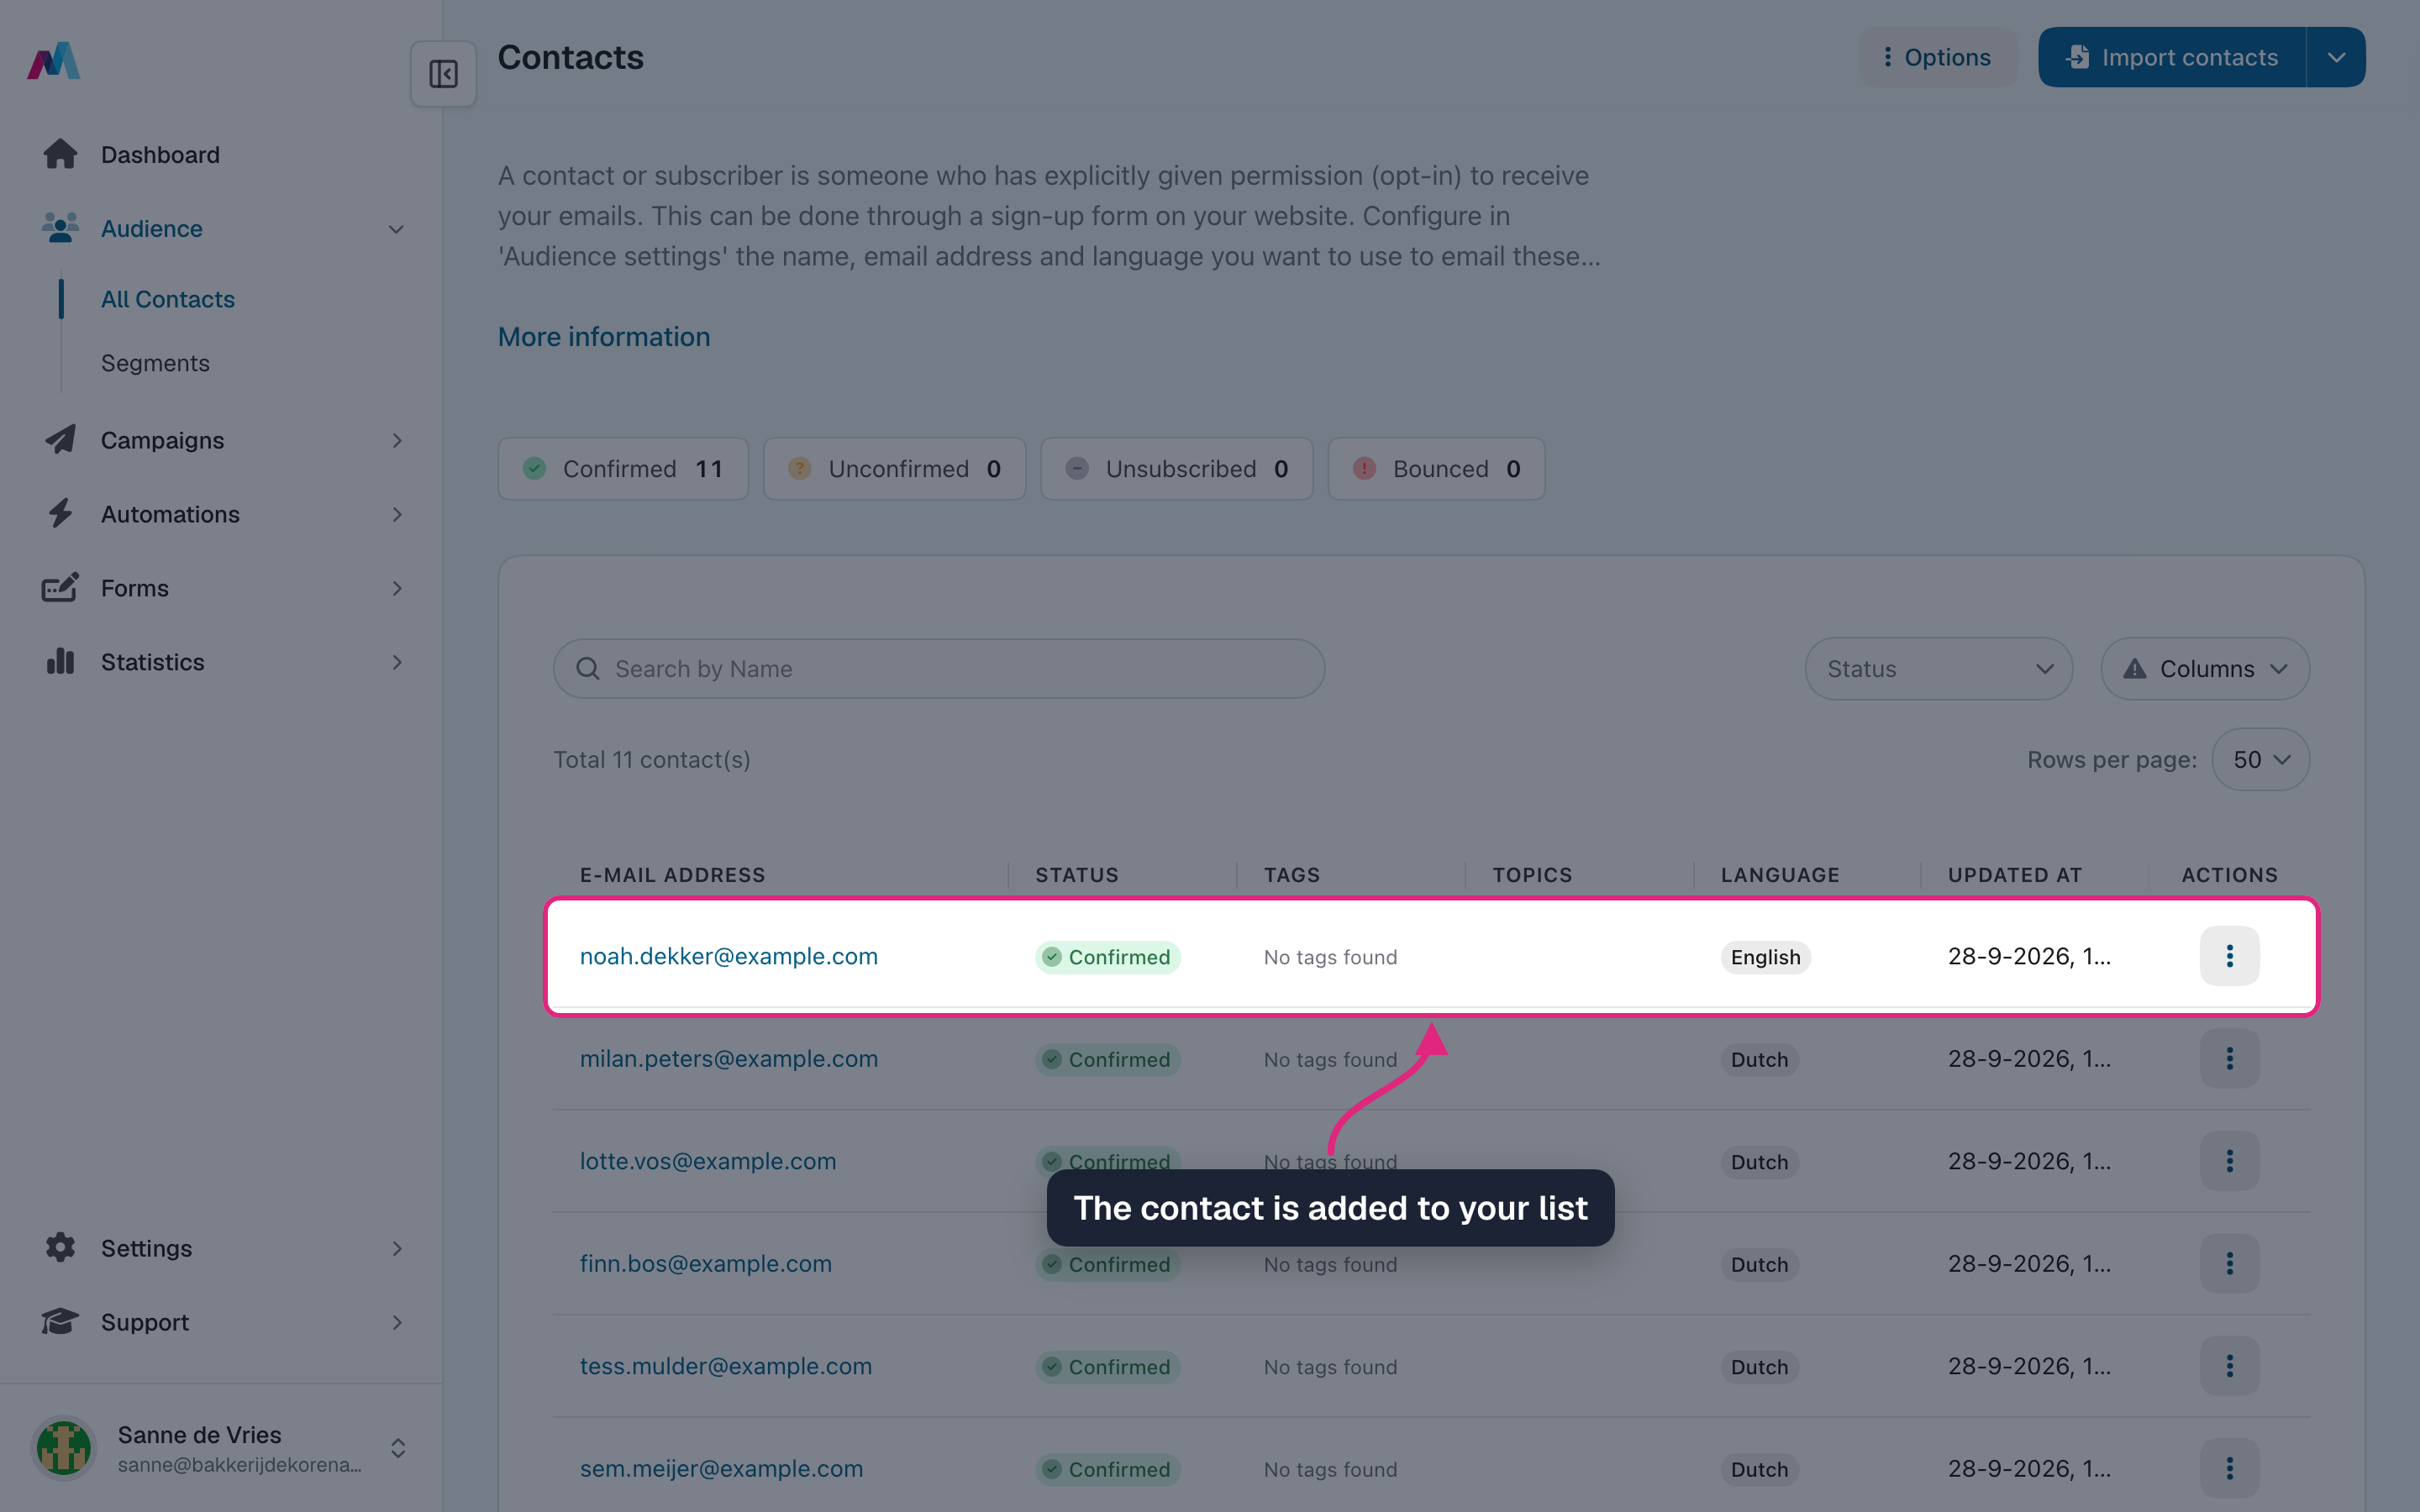
Task: Open sem.meijer@example.com contact
Action: click(x=721, y=1469)
